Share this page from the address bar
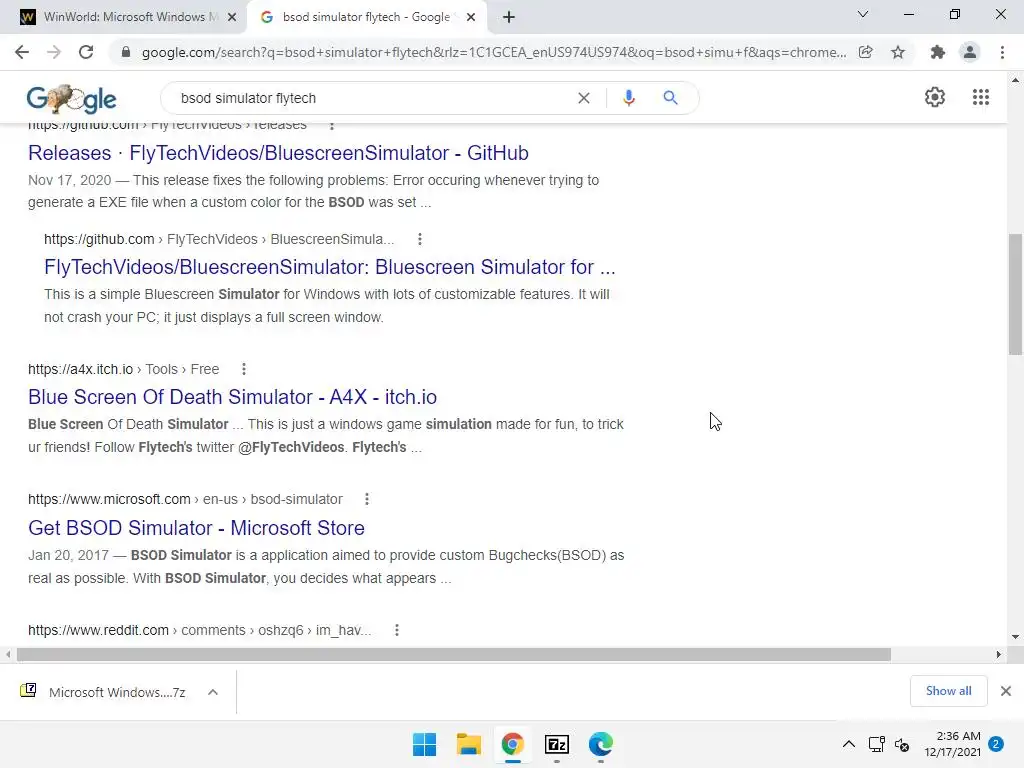This screenshot has width=1024, height=768. [x=865, y=52]
